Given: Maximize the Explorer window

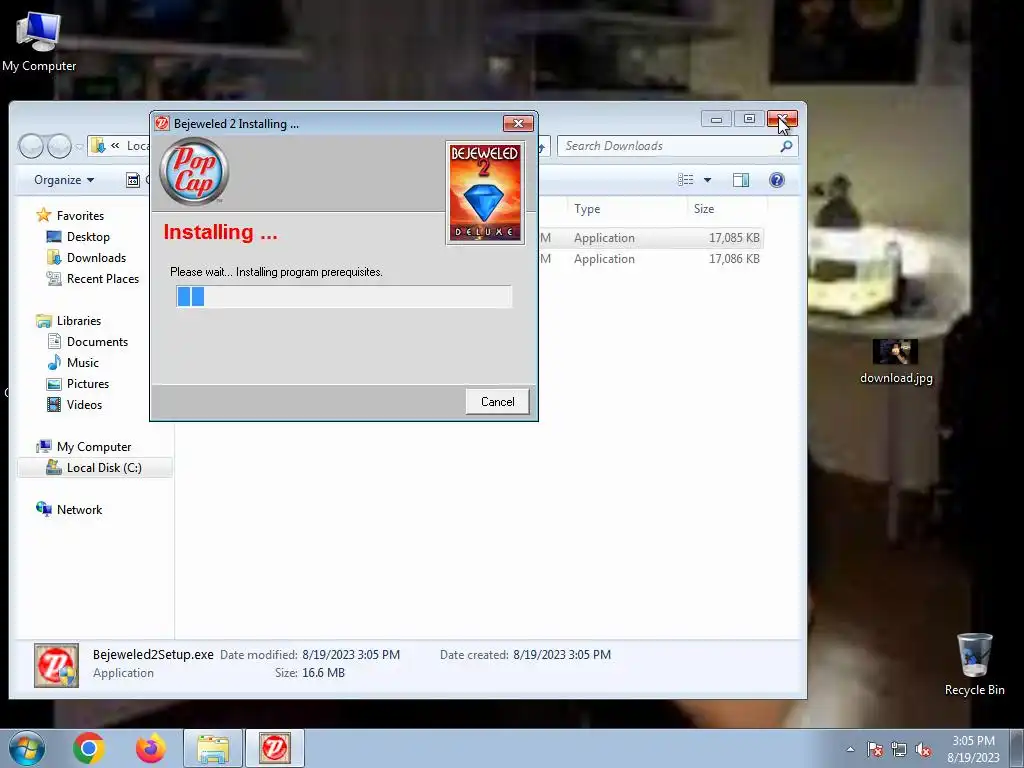Looking at the screenshot, I should [x=749, y=119].
